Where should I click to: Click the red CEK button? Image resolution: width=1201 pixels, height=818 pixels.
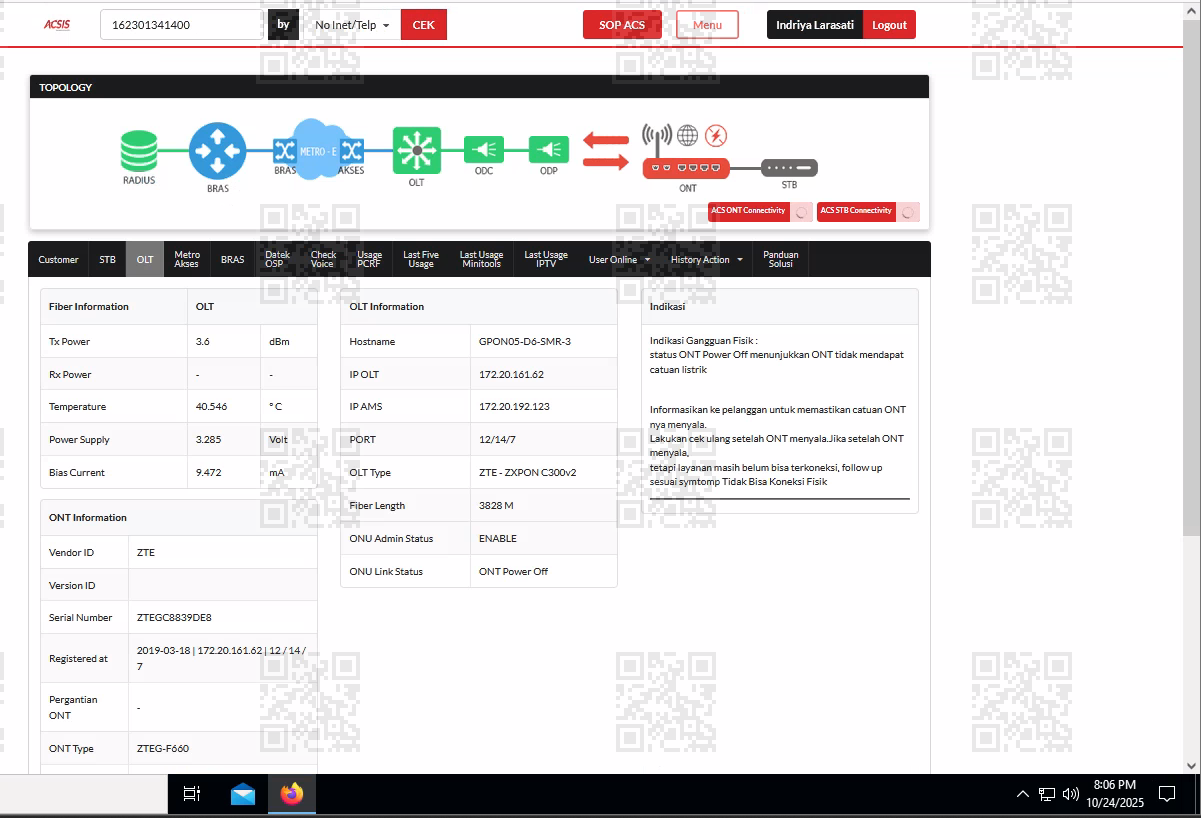click(x=424, y=25)
